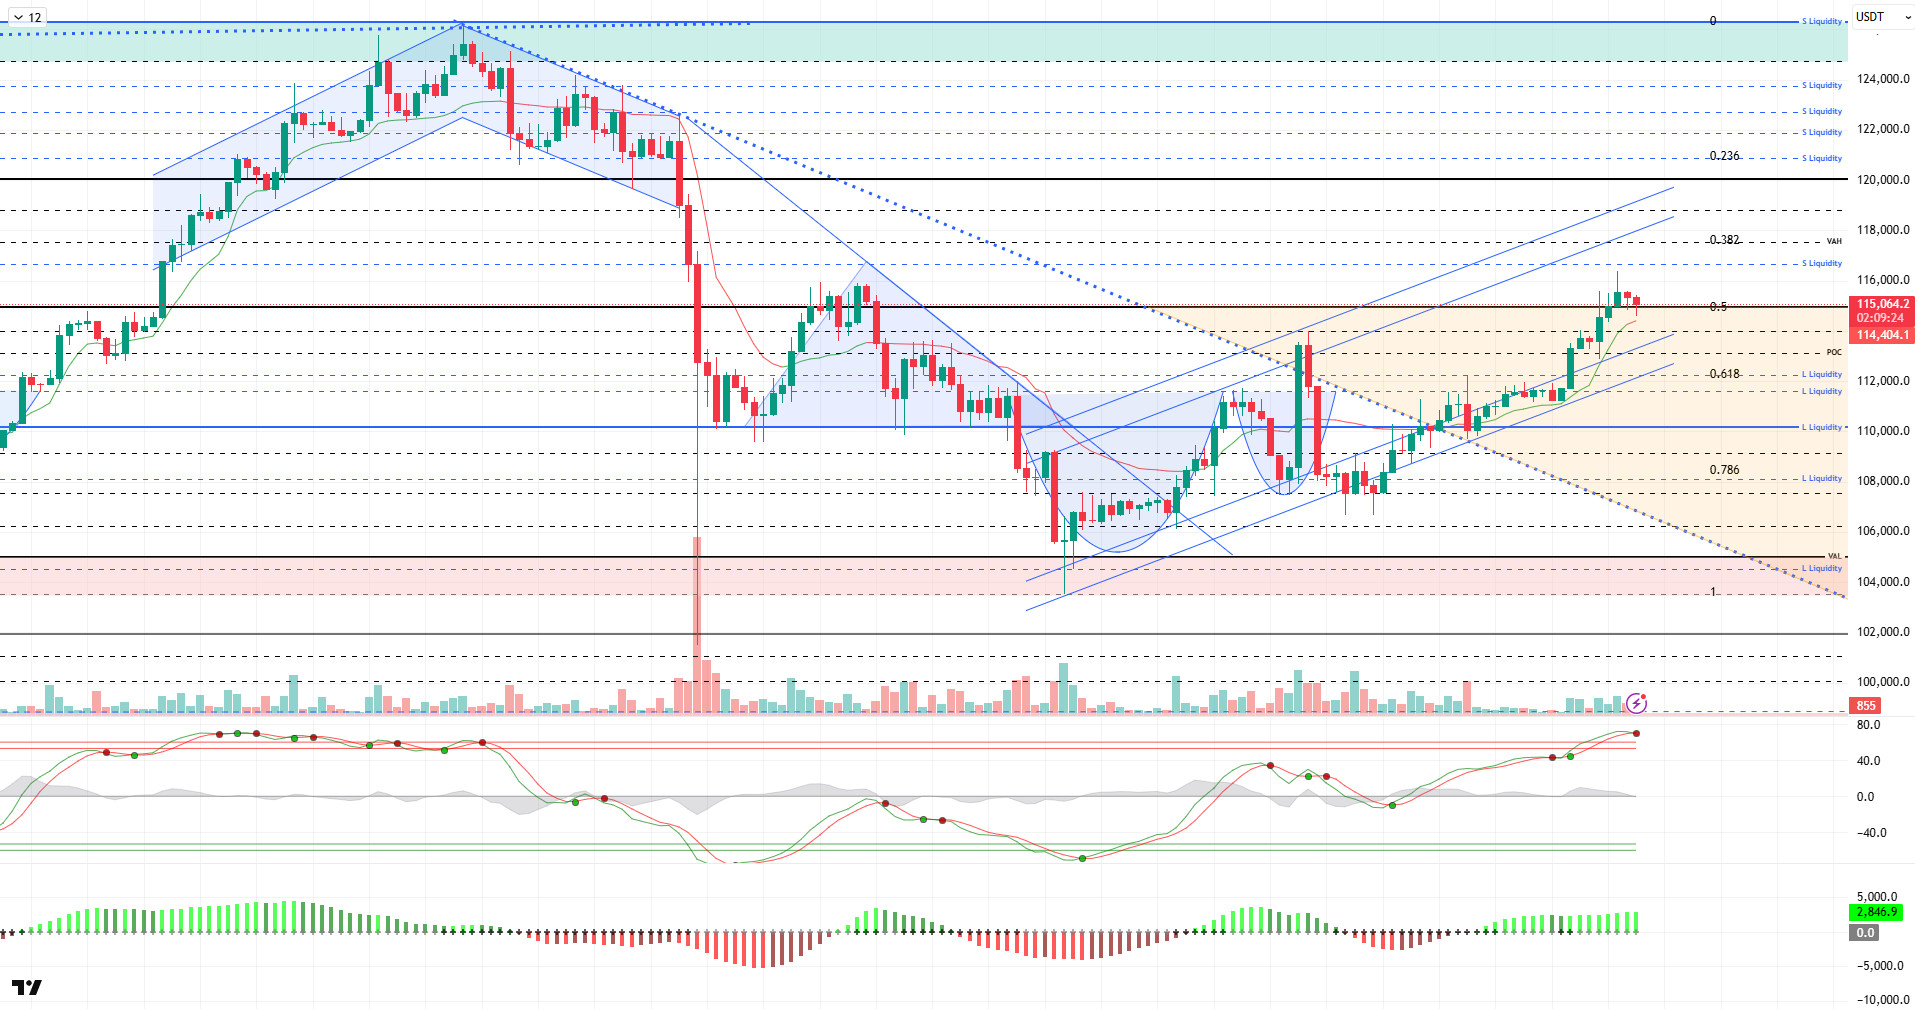The image size is (1915, 1011).
Task: Click the red 115,064.2 current price label
Action: 1882,304
